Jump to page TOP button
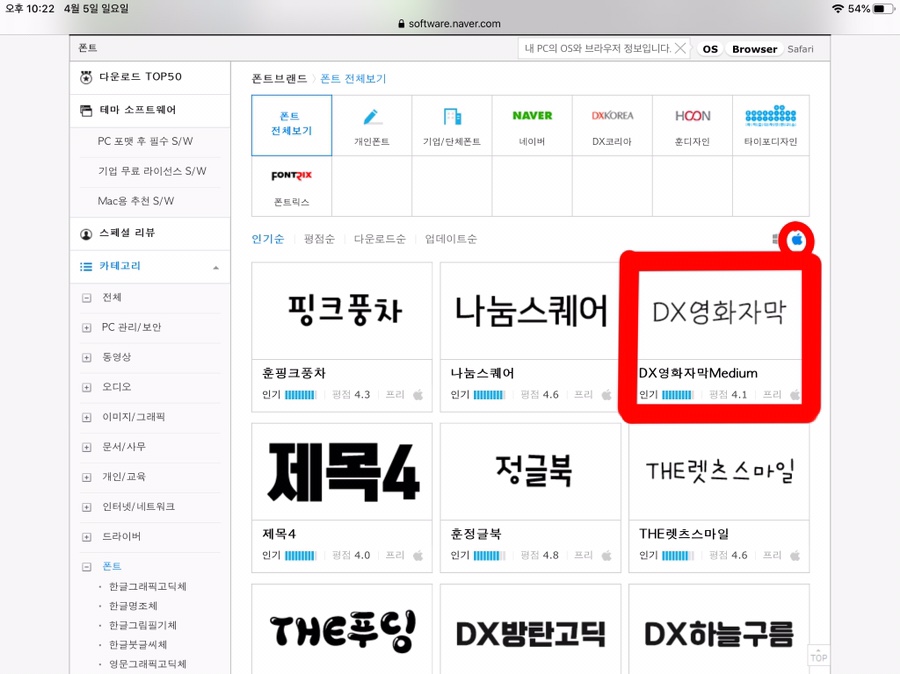The image size is (900, 674). [x=818, y=657]
